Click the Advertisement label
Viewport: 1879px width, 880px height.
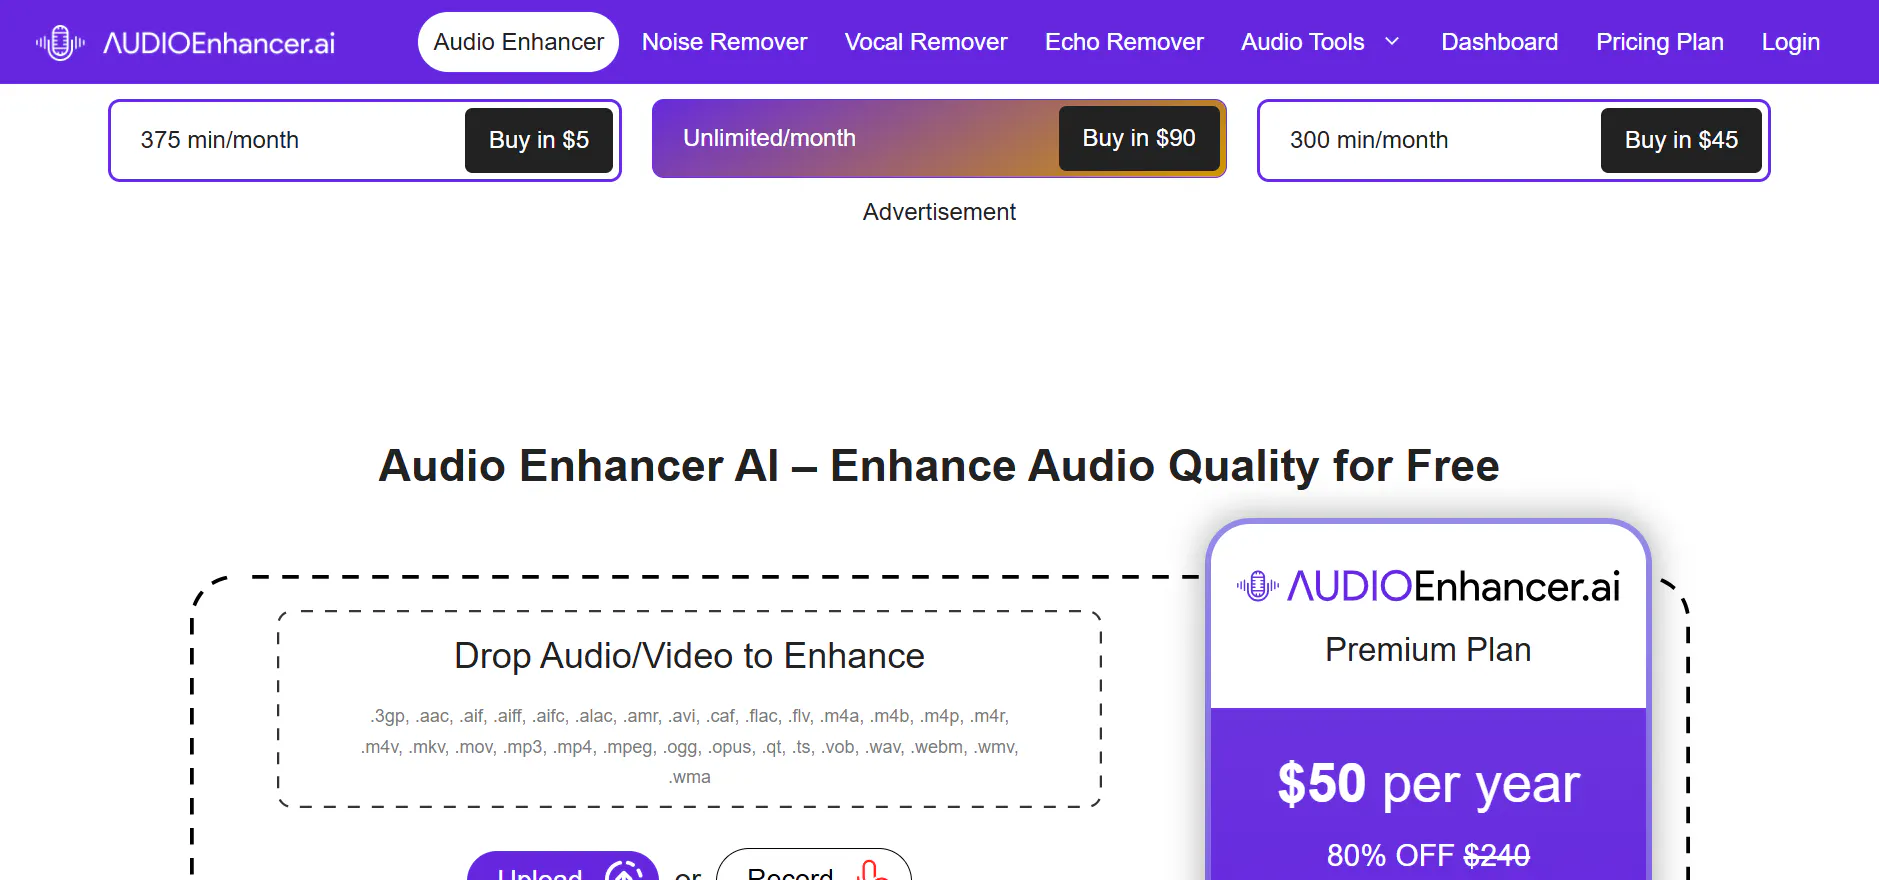pos(939,212)
